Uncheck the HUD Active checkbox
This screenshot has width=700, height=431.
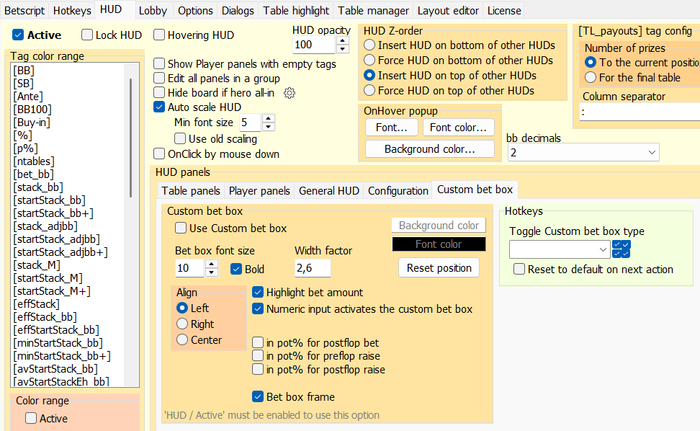18,35
